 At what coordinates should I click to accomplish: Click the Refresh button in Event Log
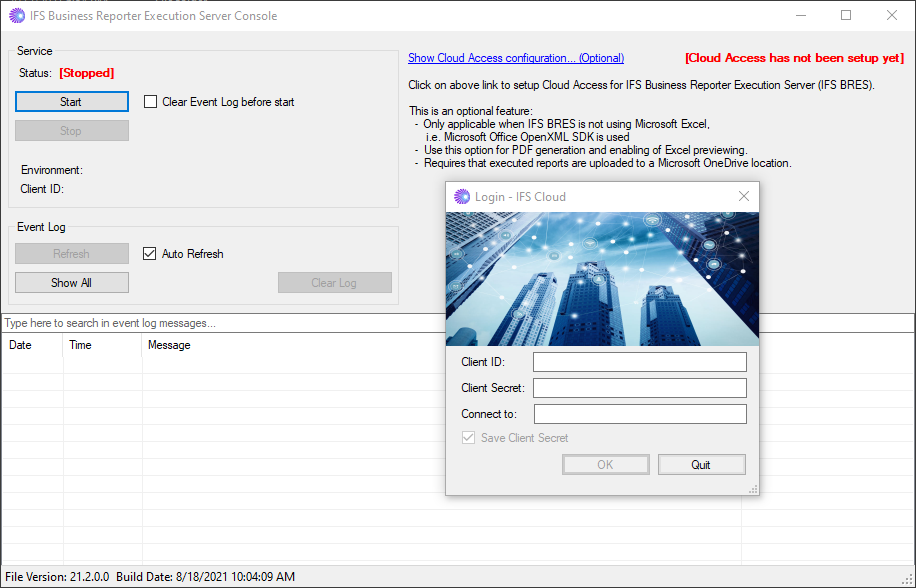point(71,253)
